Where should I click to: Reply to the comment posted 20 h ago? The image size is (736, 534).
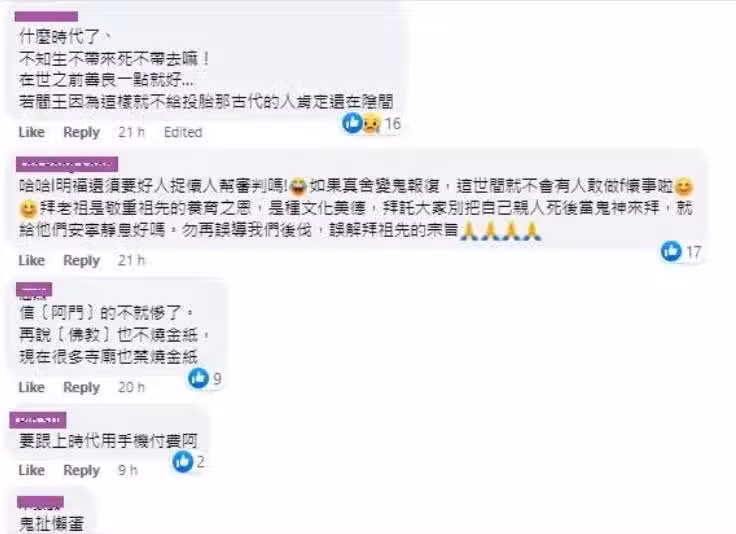(82, 388)
